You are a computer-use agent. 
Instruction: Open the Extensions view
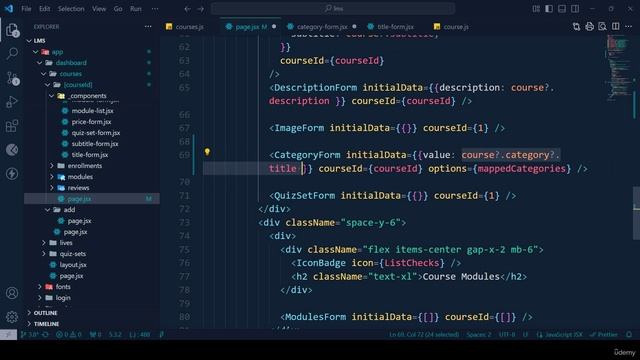[x=12, y=126]
